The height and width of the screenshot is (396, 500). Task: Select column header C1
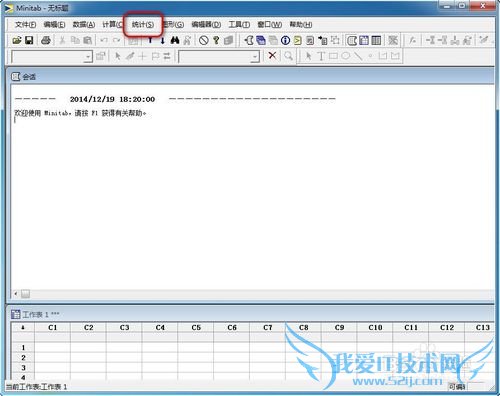coord(53,328)
